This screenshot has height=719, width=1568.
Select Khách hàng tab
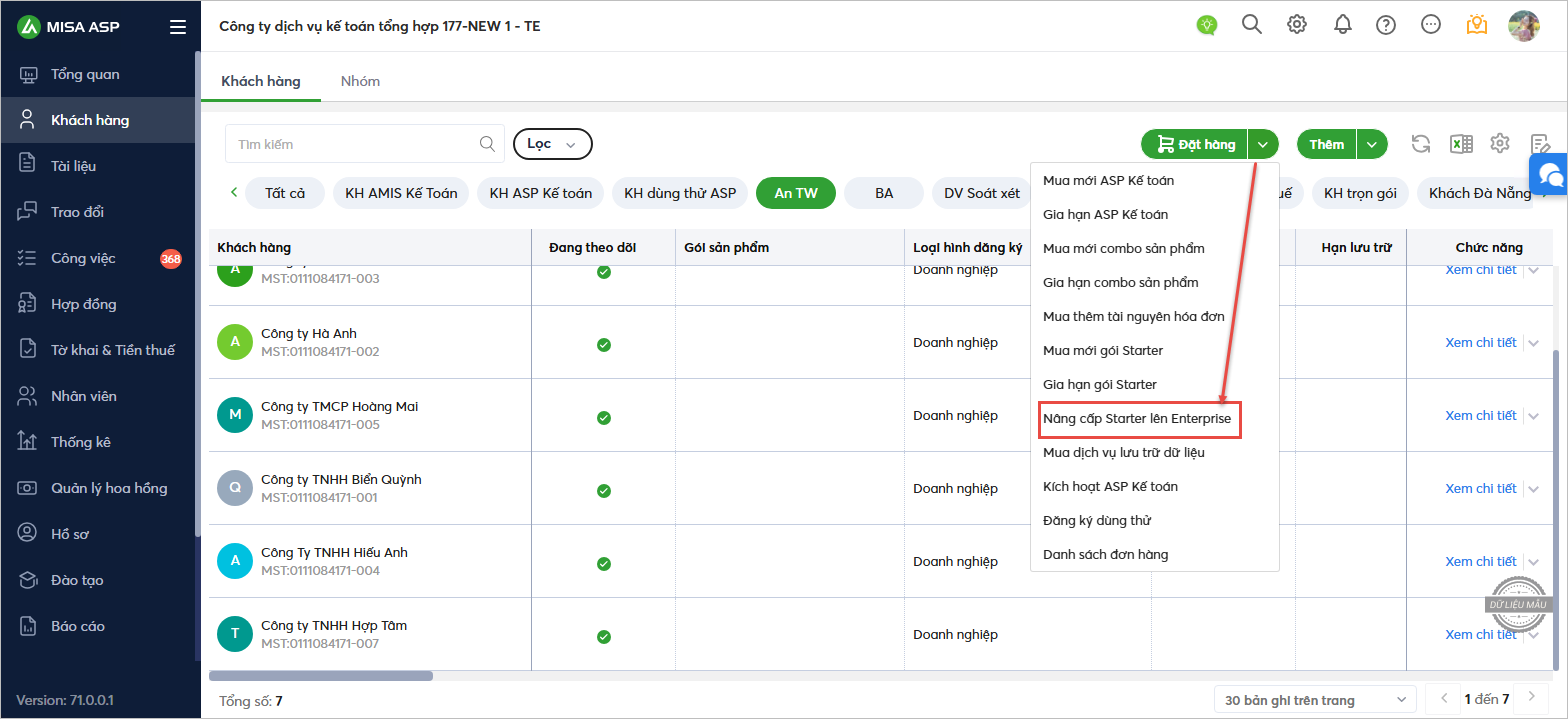click(x=261, y=81)
